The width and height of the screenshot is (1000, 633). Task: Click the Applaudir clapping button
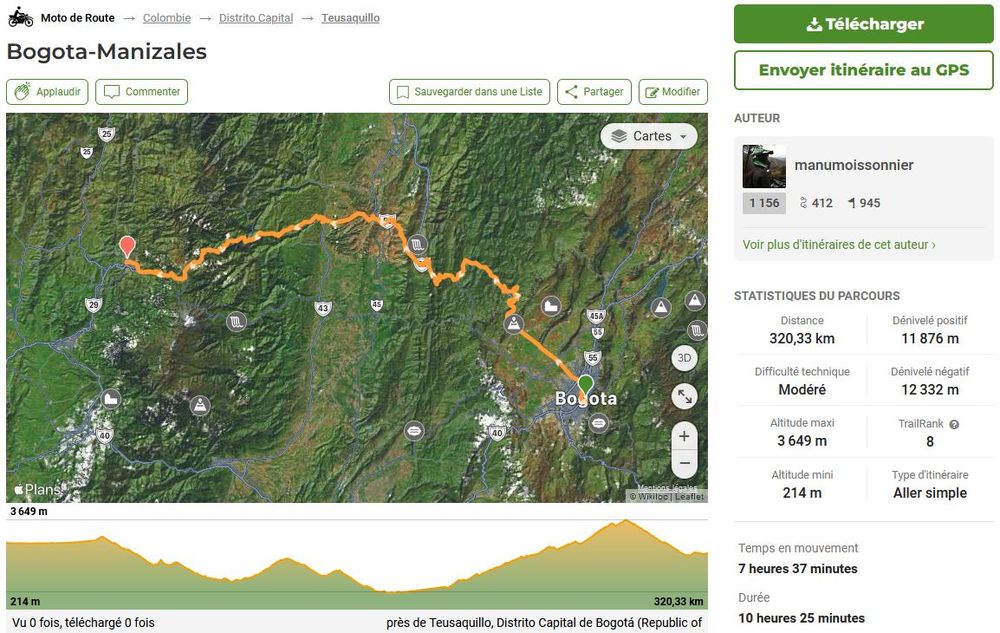pyautogui.click(x=47, y=92)
